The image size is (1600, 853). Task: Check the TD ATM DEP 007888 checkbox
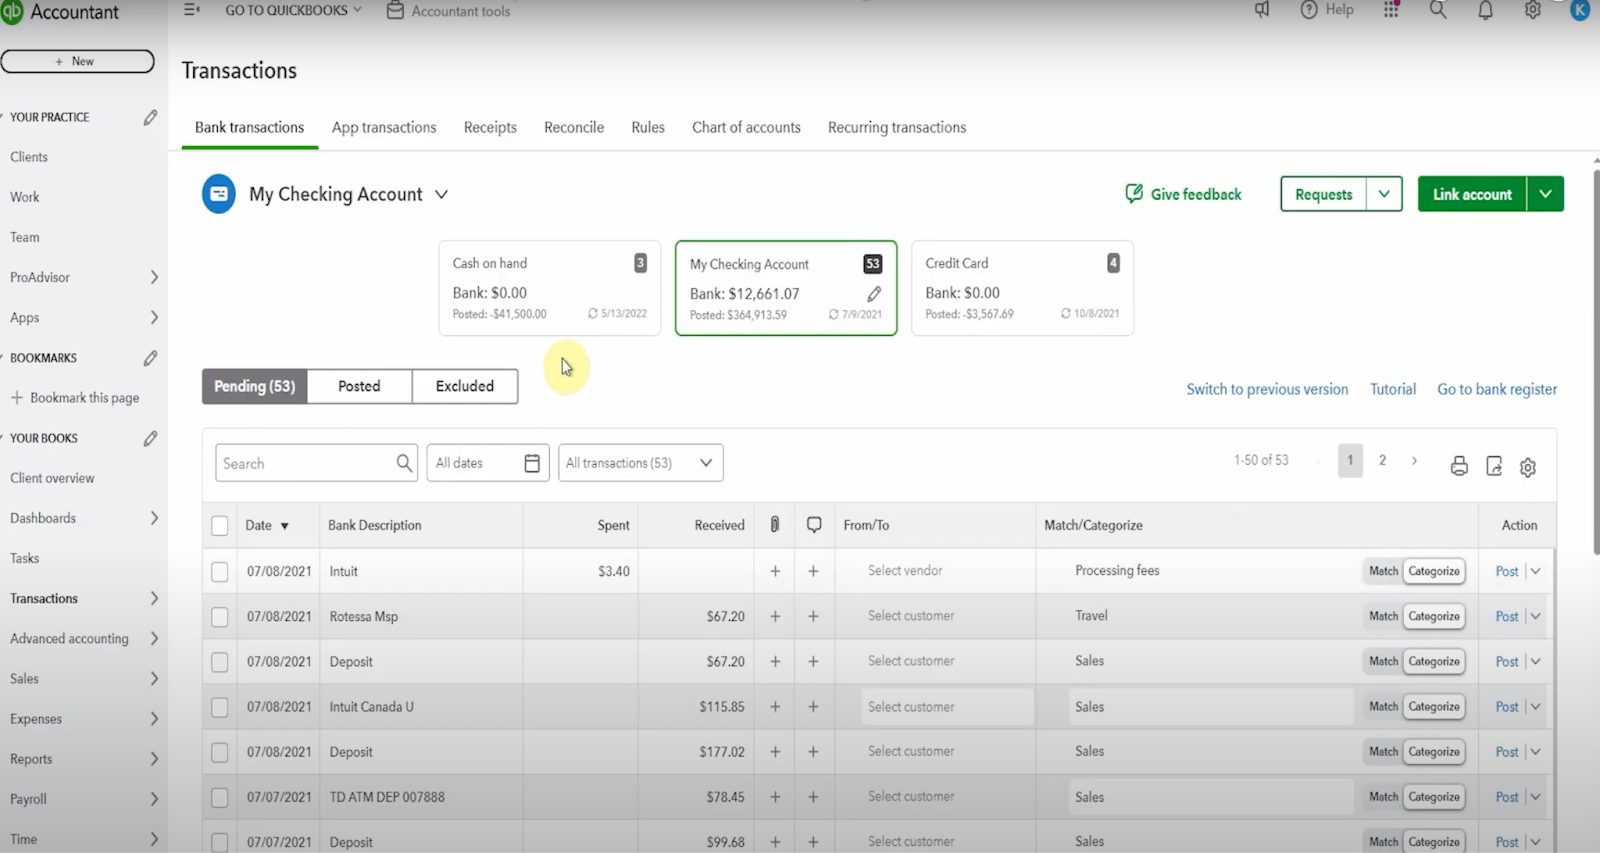pyautogui.click(x=220, y=798)
